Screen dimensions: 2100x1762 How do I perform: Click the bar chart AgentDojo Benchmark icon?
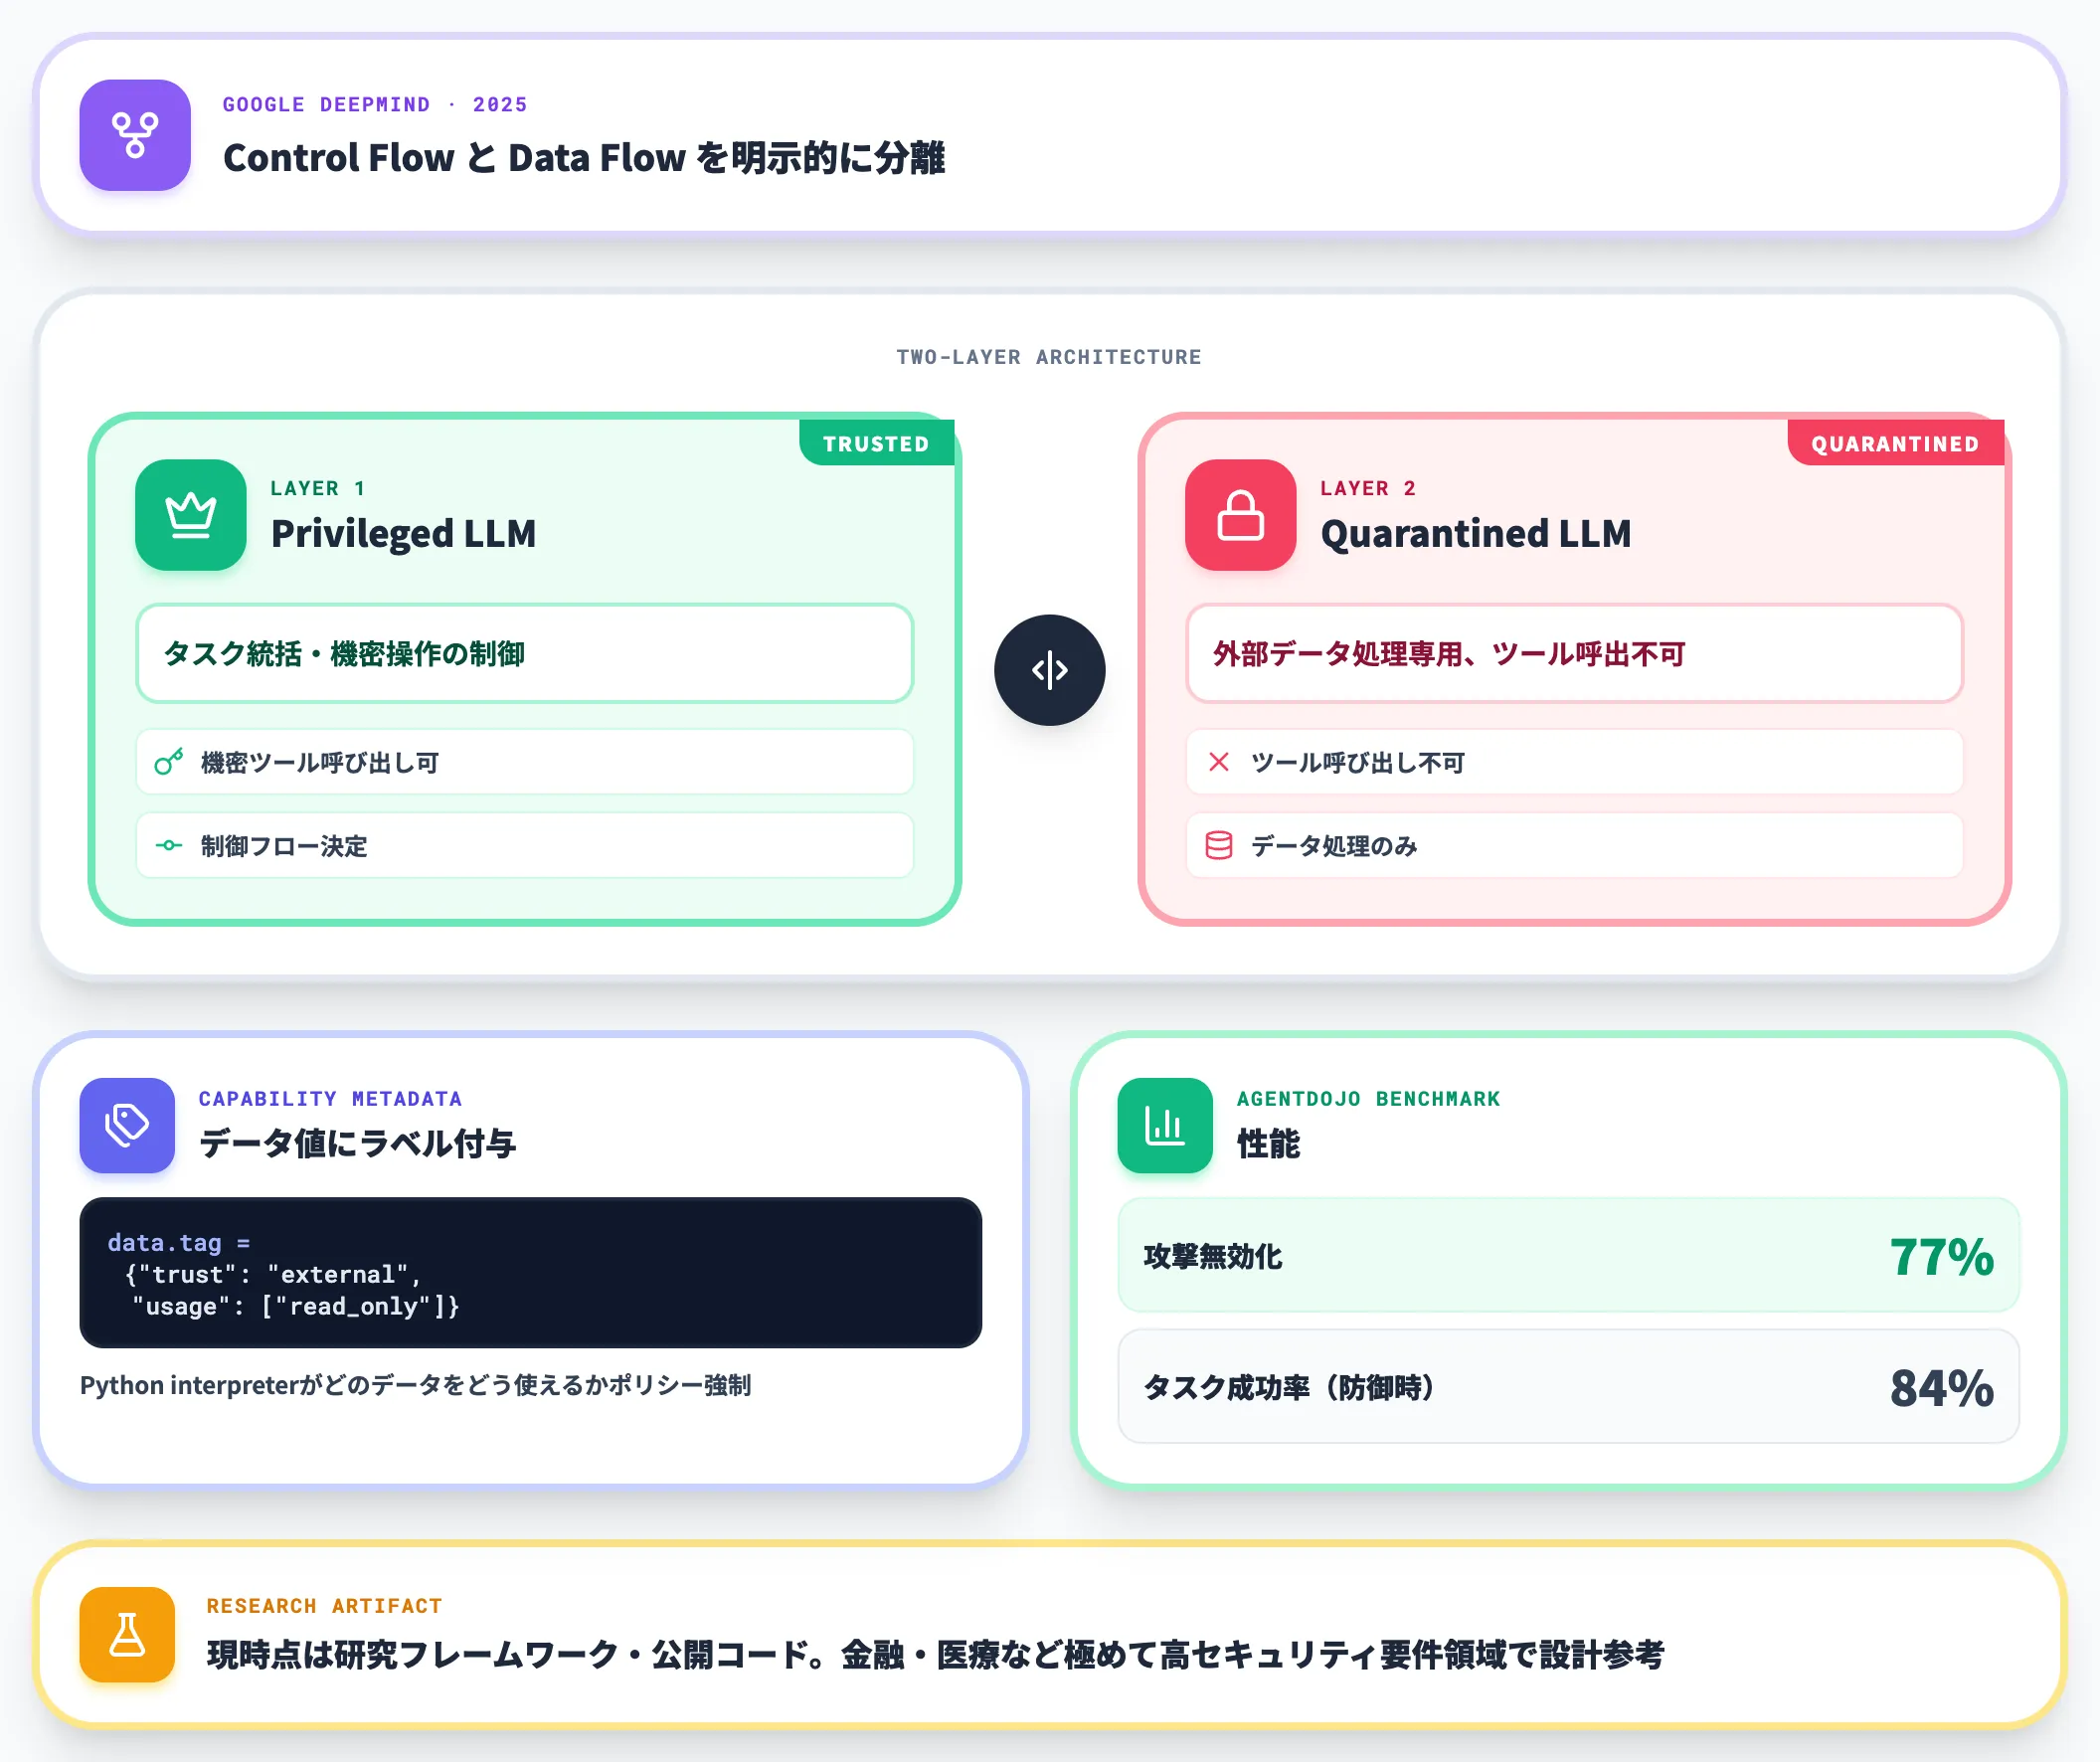point(1165,1125)
